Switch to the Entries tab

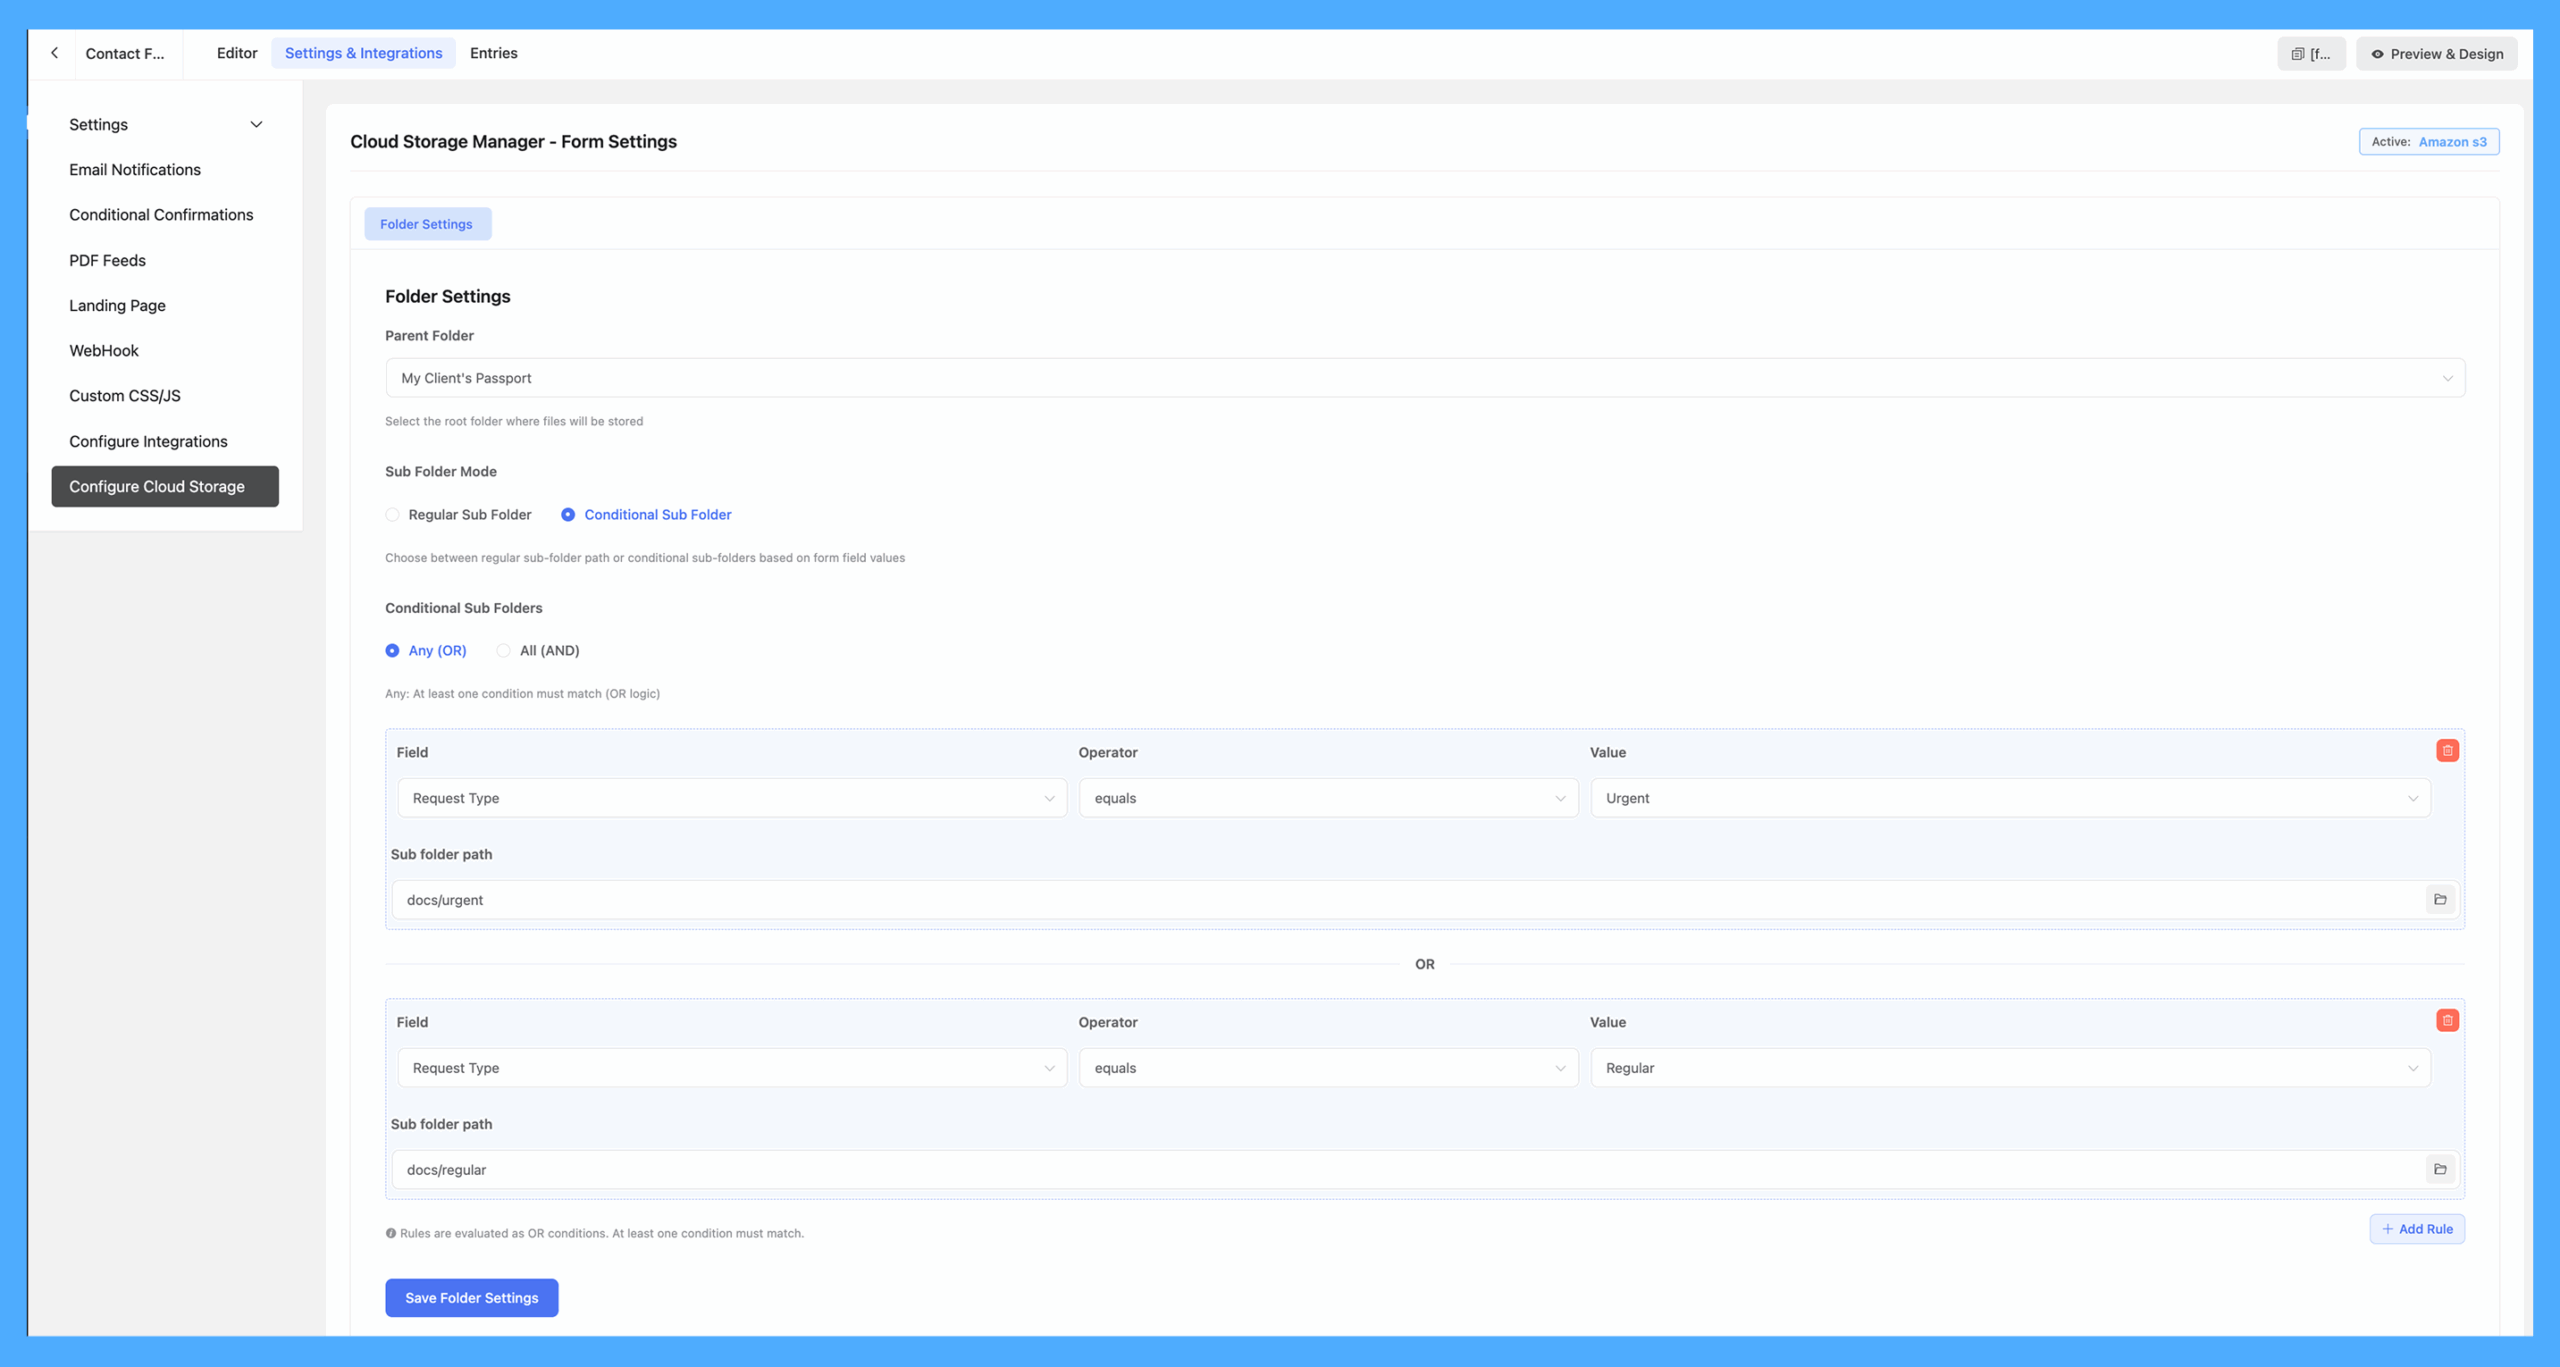click(x=493, y=53)
